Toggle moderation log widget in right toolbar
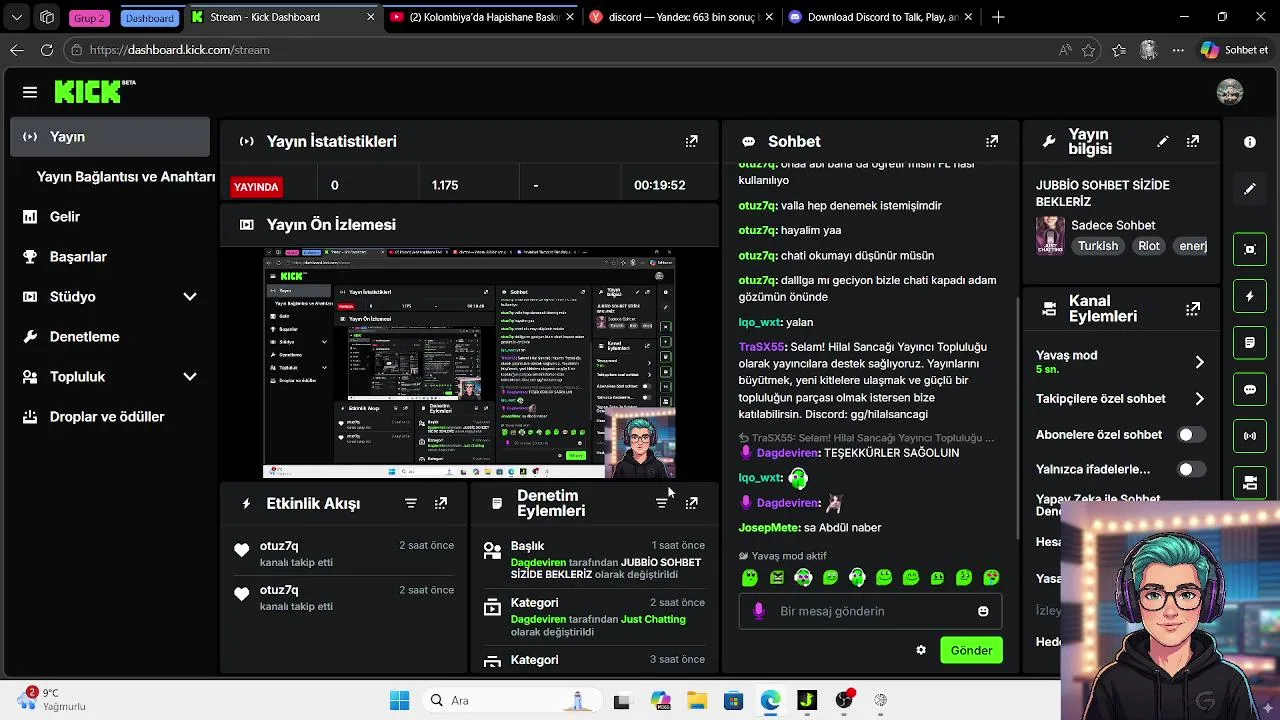Image resolution: width=1280 pixels, height=720 pixels. [x=1249, y=343]
